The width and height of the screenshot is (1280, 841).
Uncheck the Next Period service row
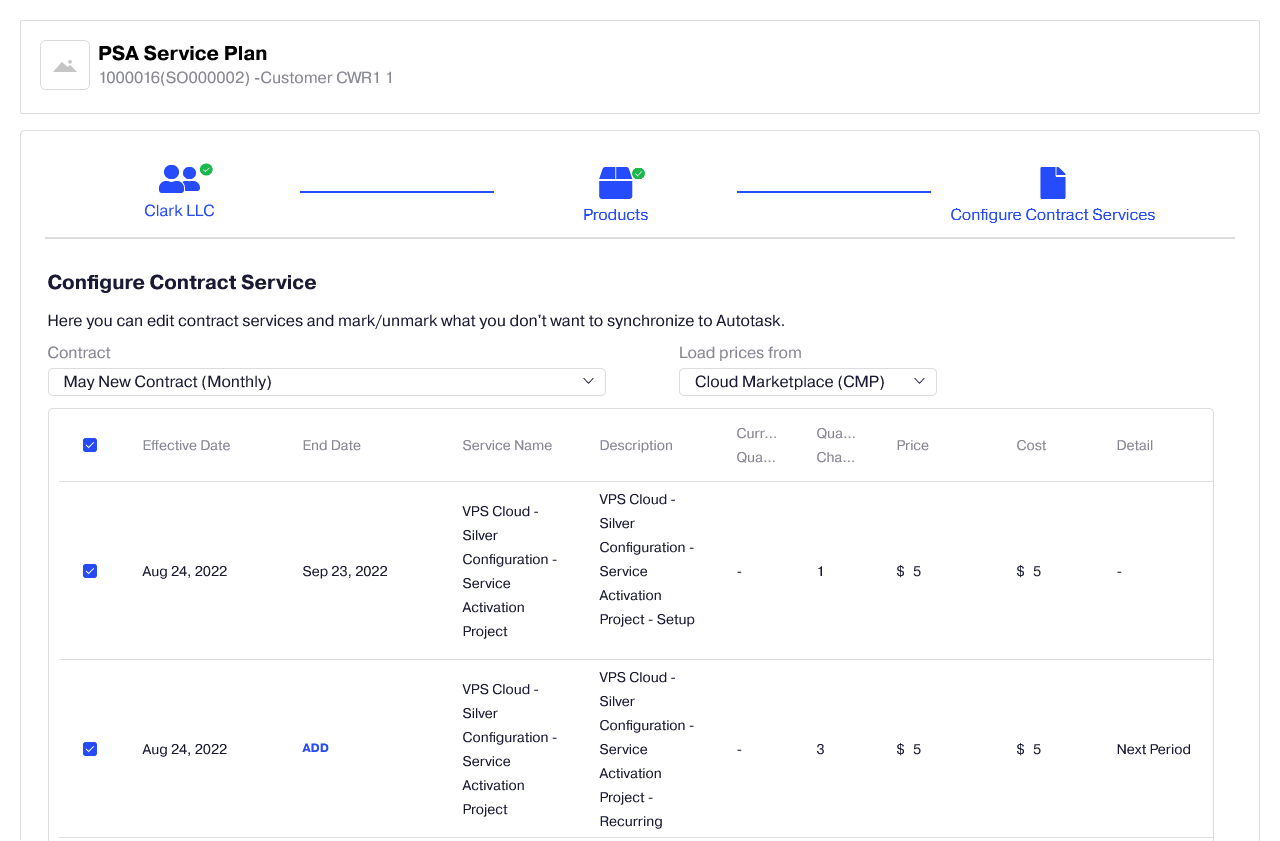point(90,748)
